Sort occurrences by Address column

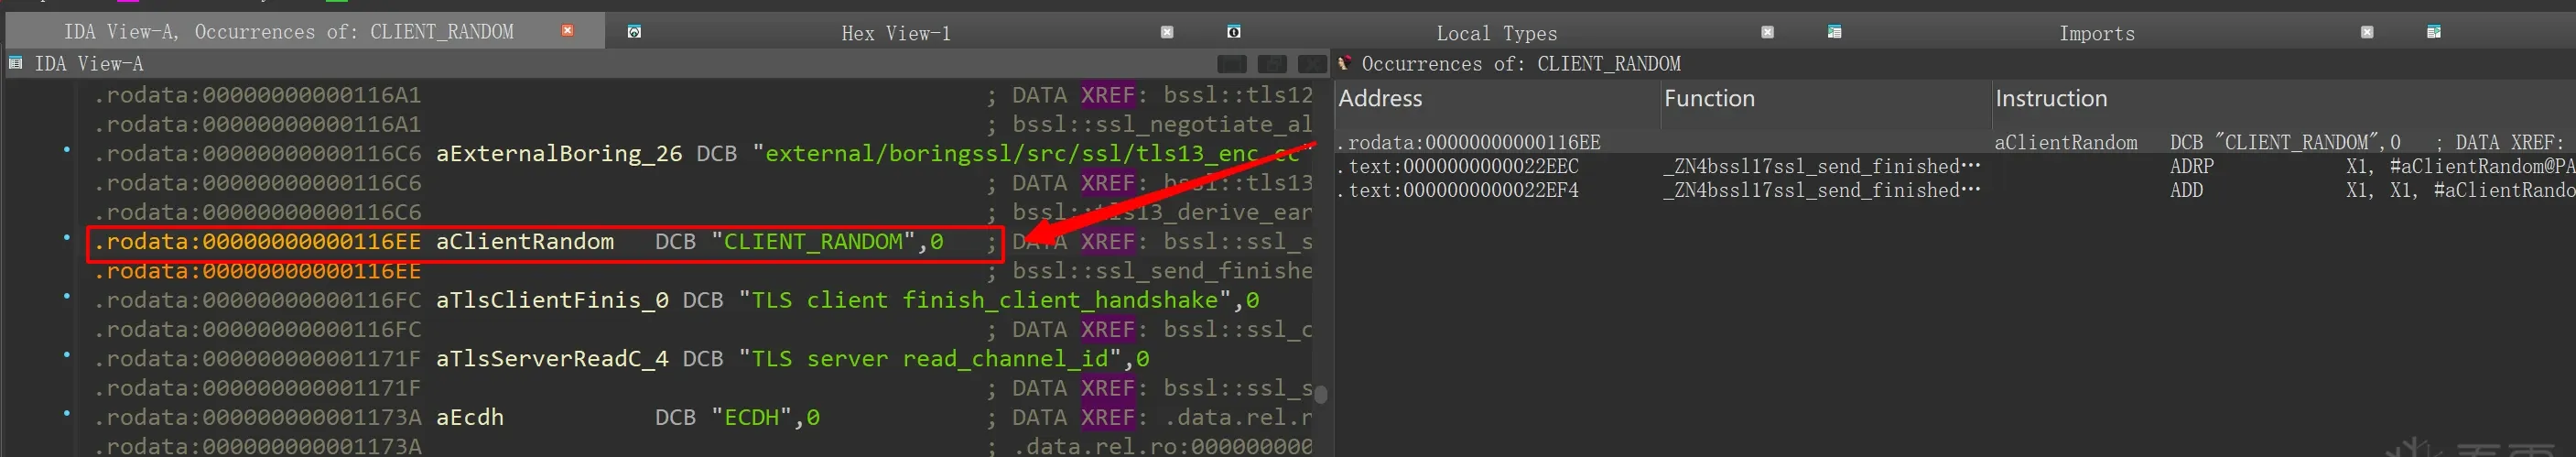click(x=1497, y=99)
